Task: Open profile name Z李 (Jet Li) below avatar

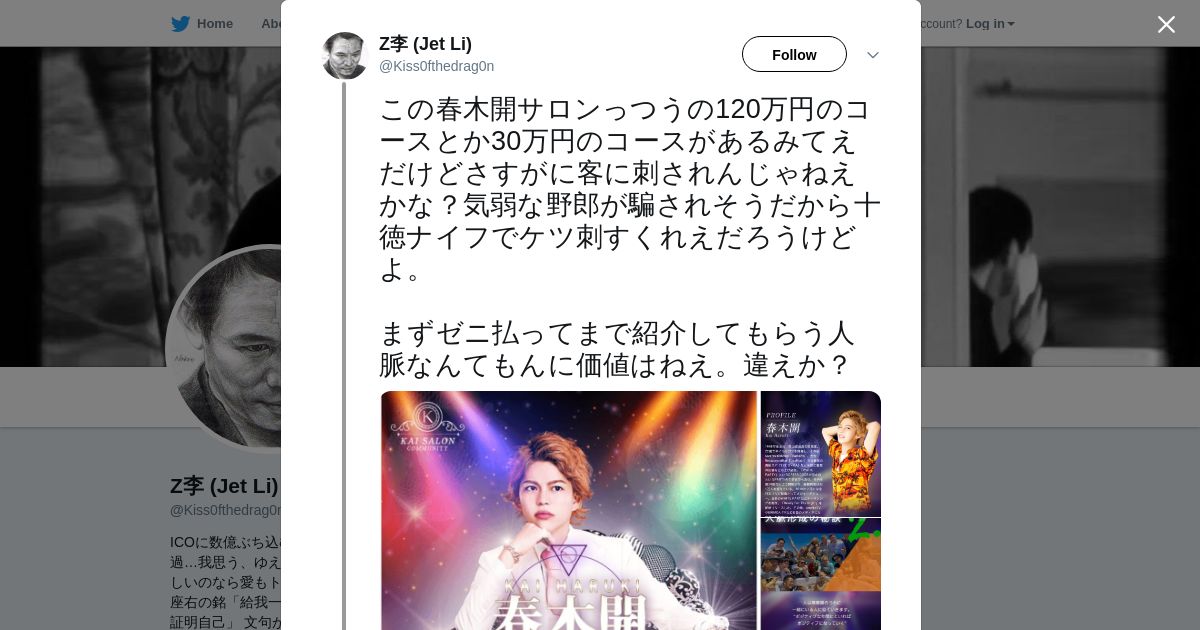Action: 224,486
